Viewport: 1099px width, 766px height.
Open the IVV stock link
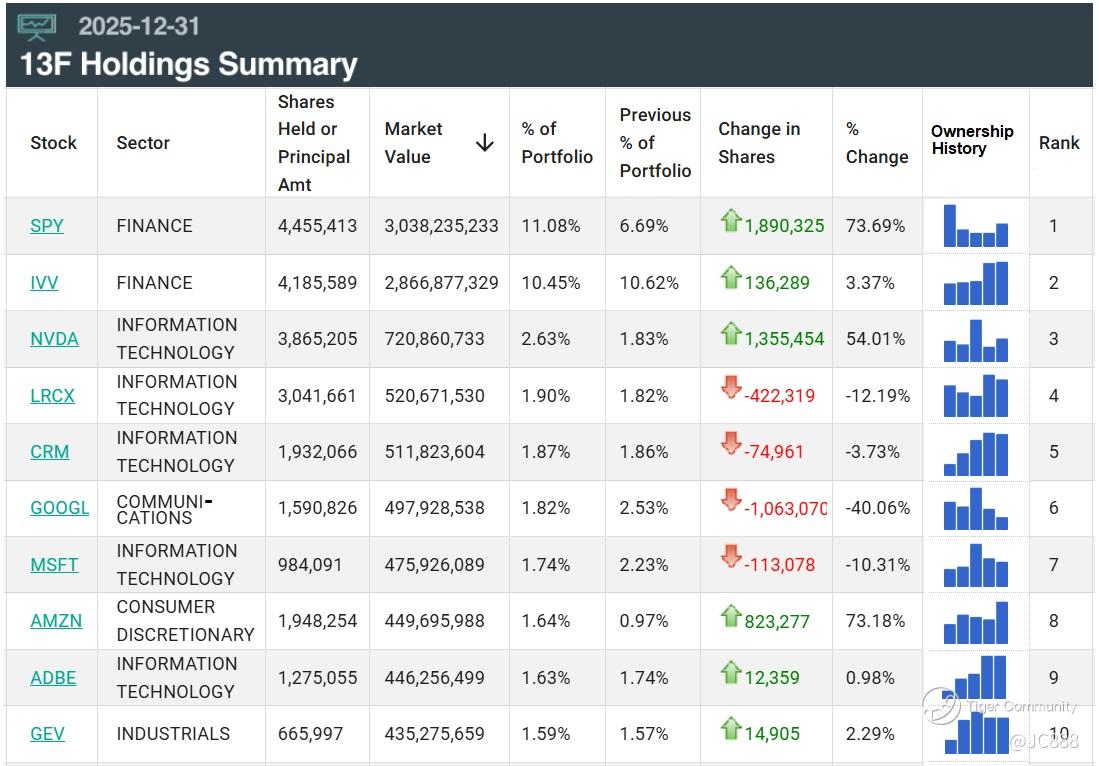click(x=45, y=283)
